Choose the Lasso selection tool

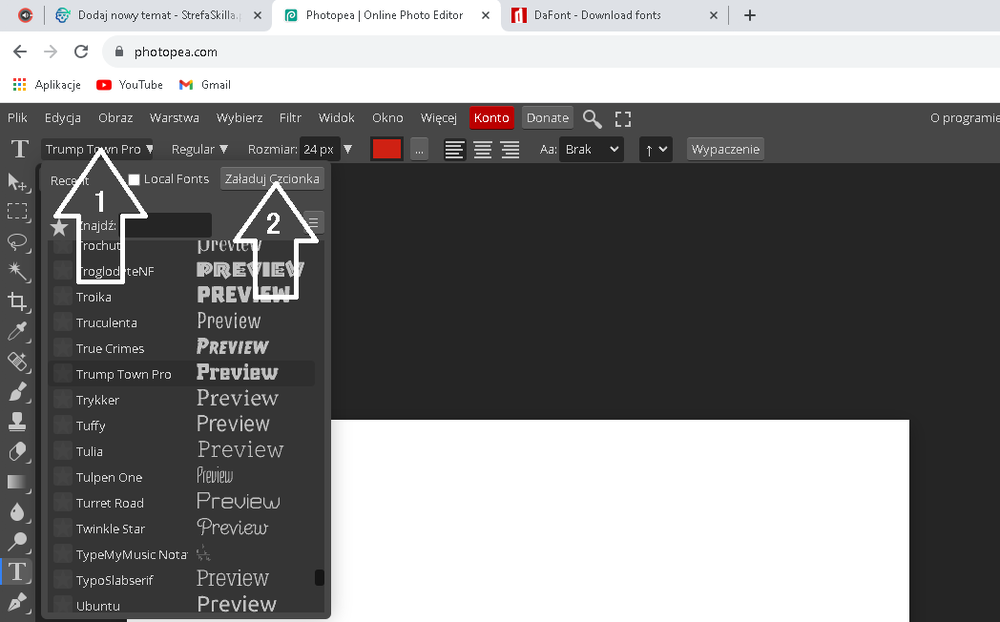(17, 242)
